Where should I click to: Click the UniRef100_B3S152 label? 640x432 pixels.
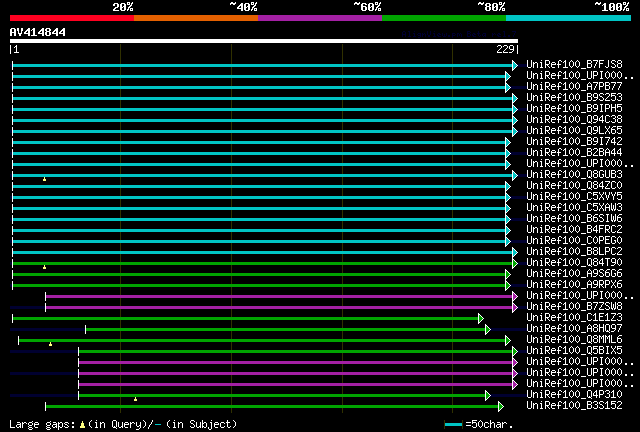point(574,406)
